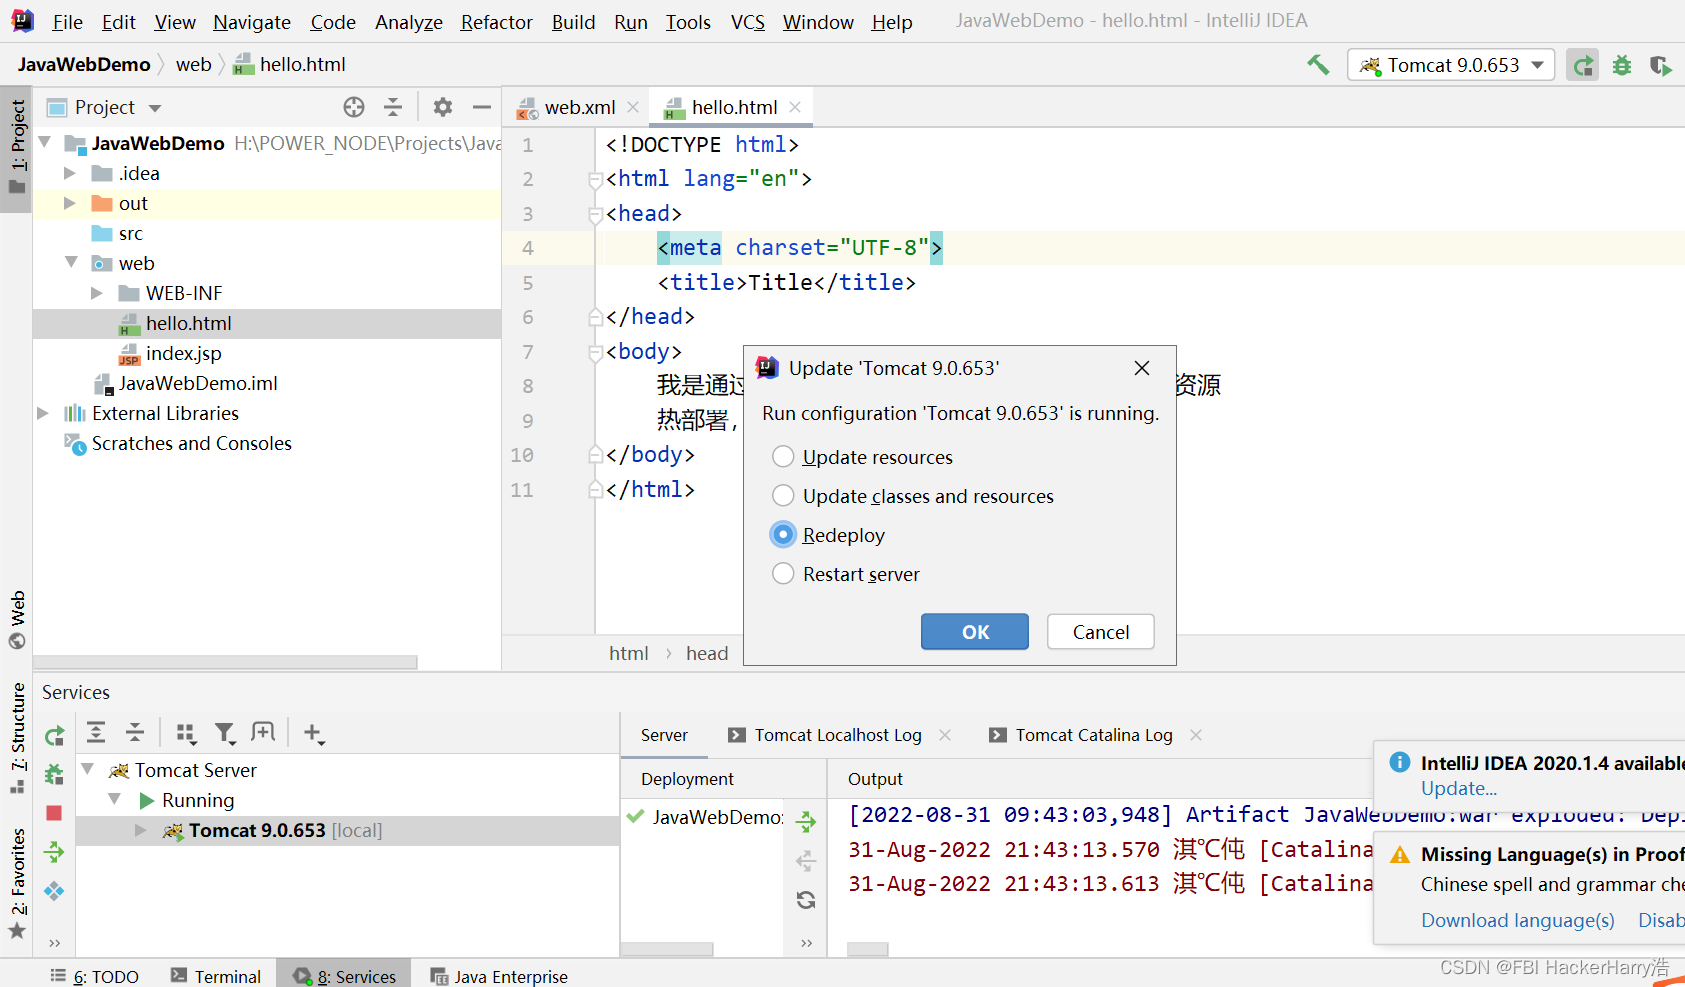Close the Tomcat Localhost Log tab
Viewport: 1685px width, 987px height.
pos(945,735)
